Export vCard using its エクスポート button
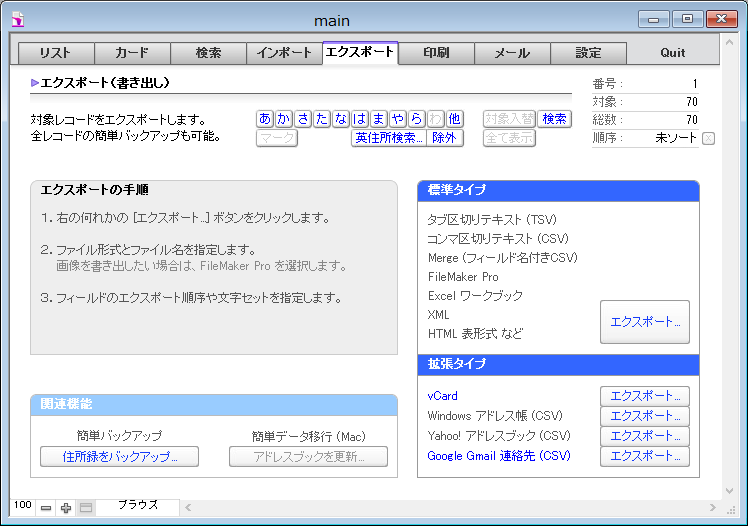 coord(645,396)
